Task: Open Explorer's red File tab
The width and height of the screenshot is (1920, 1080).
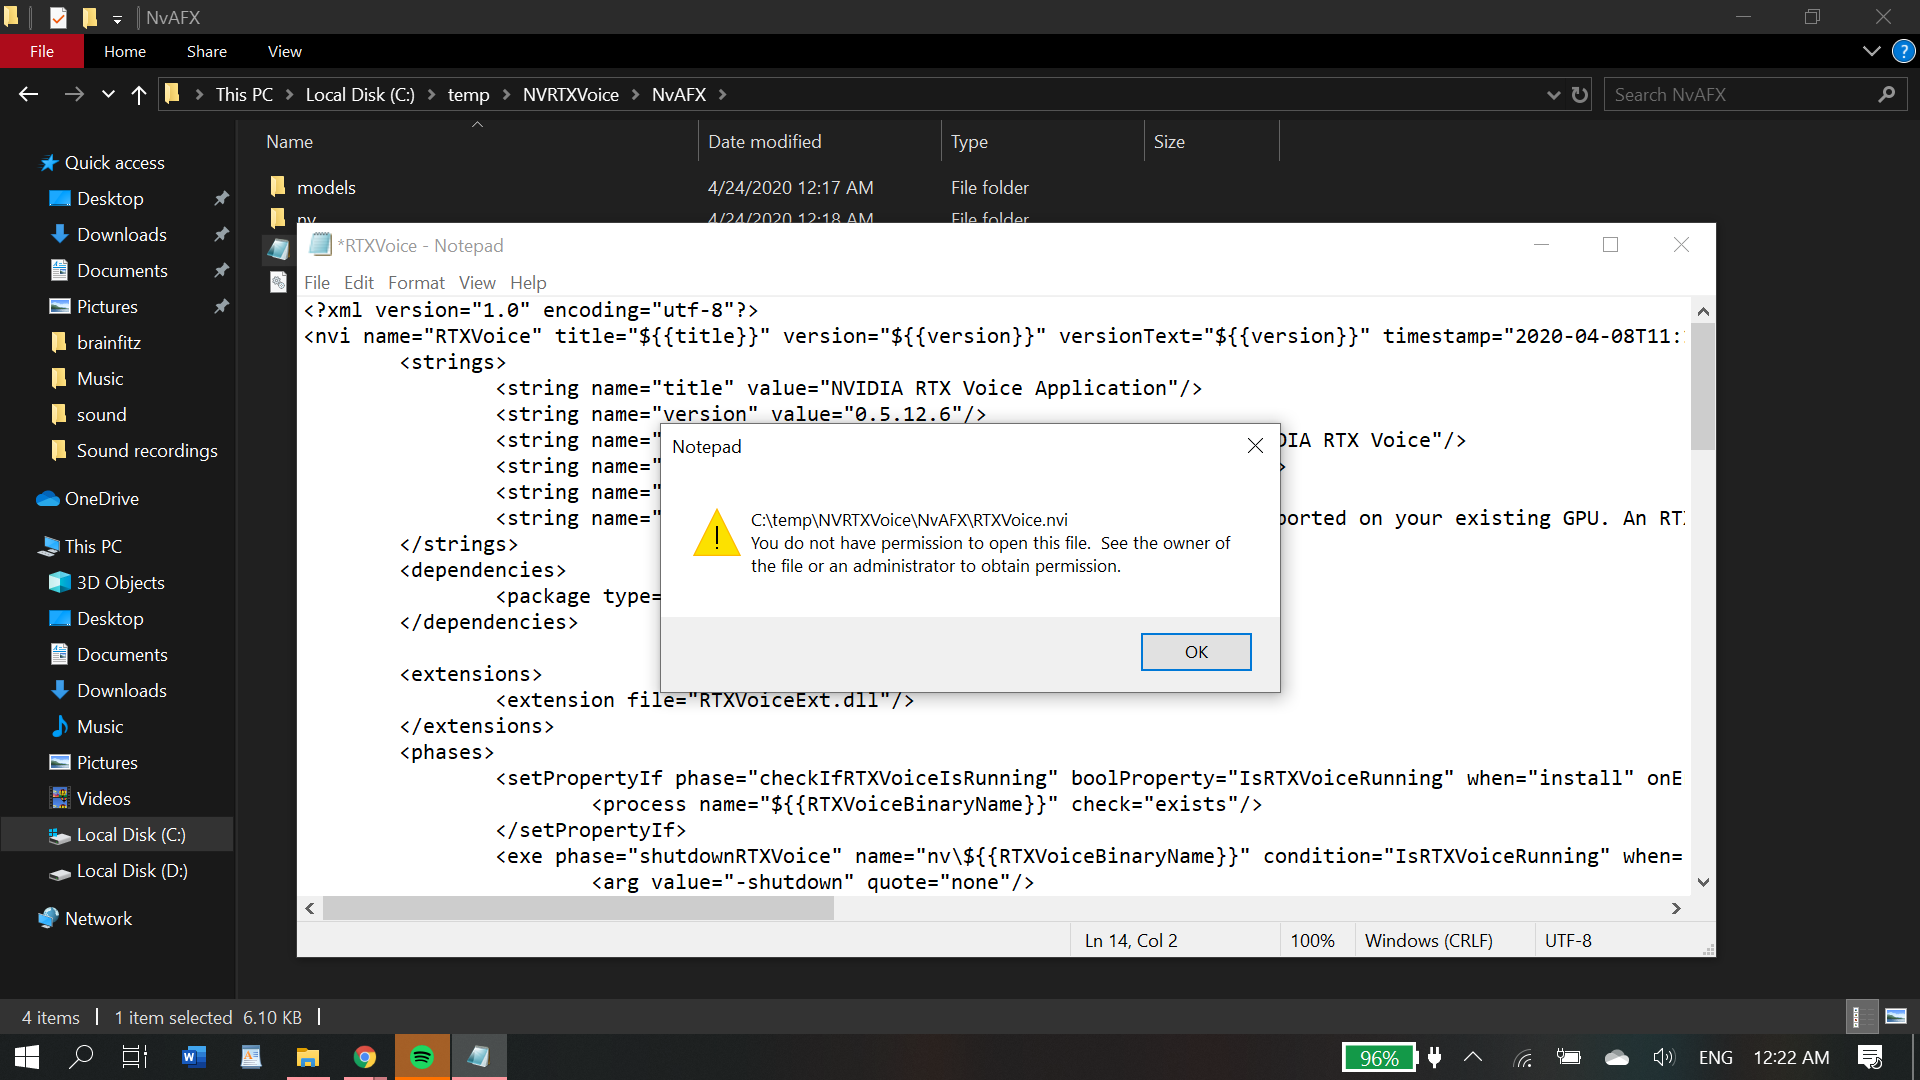Action: (42, 51)
